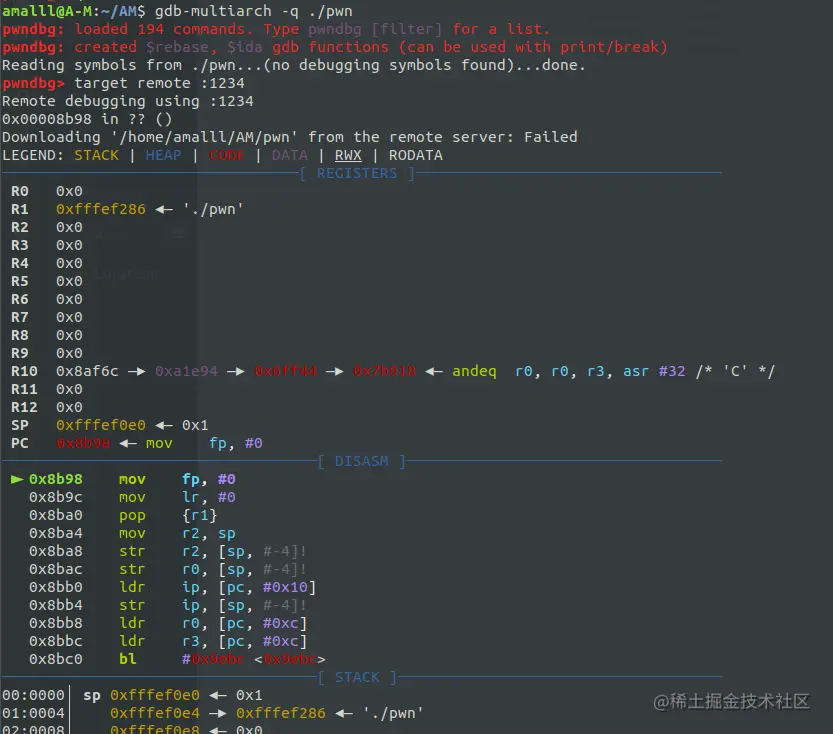Click R1 value 0xfffef286
The image size is (833, 734).
click(100, 209)
